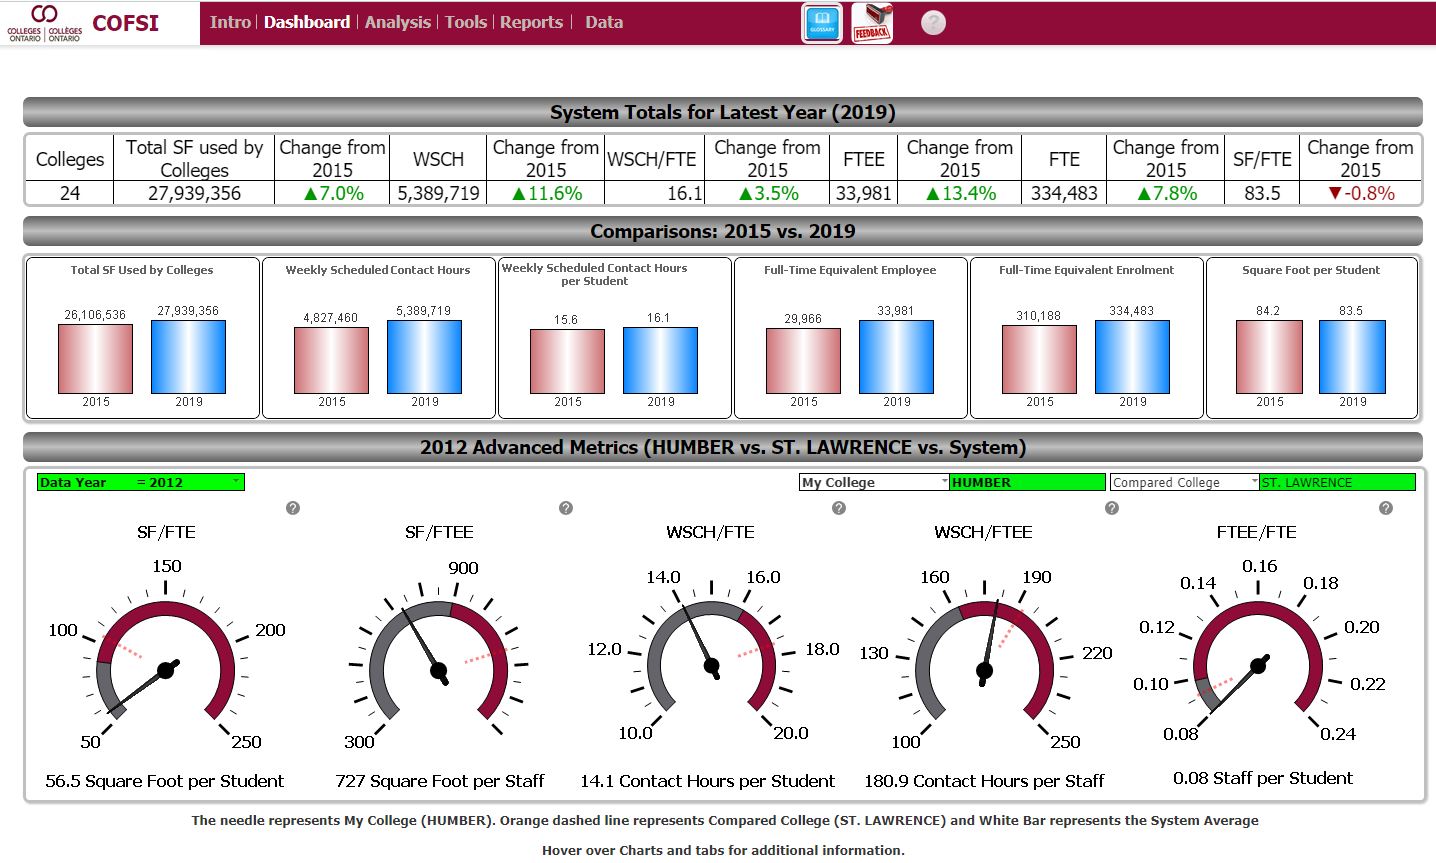Open help for the WSCH/FTE gauge

coord(839,508)
